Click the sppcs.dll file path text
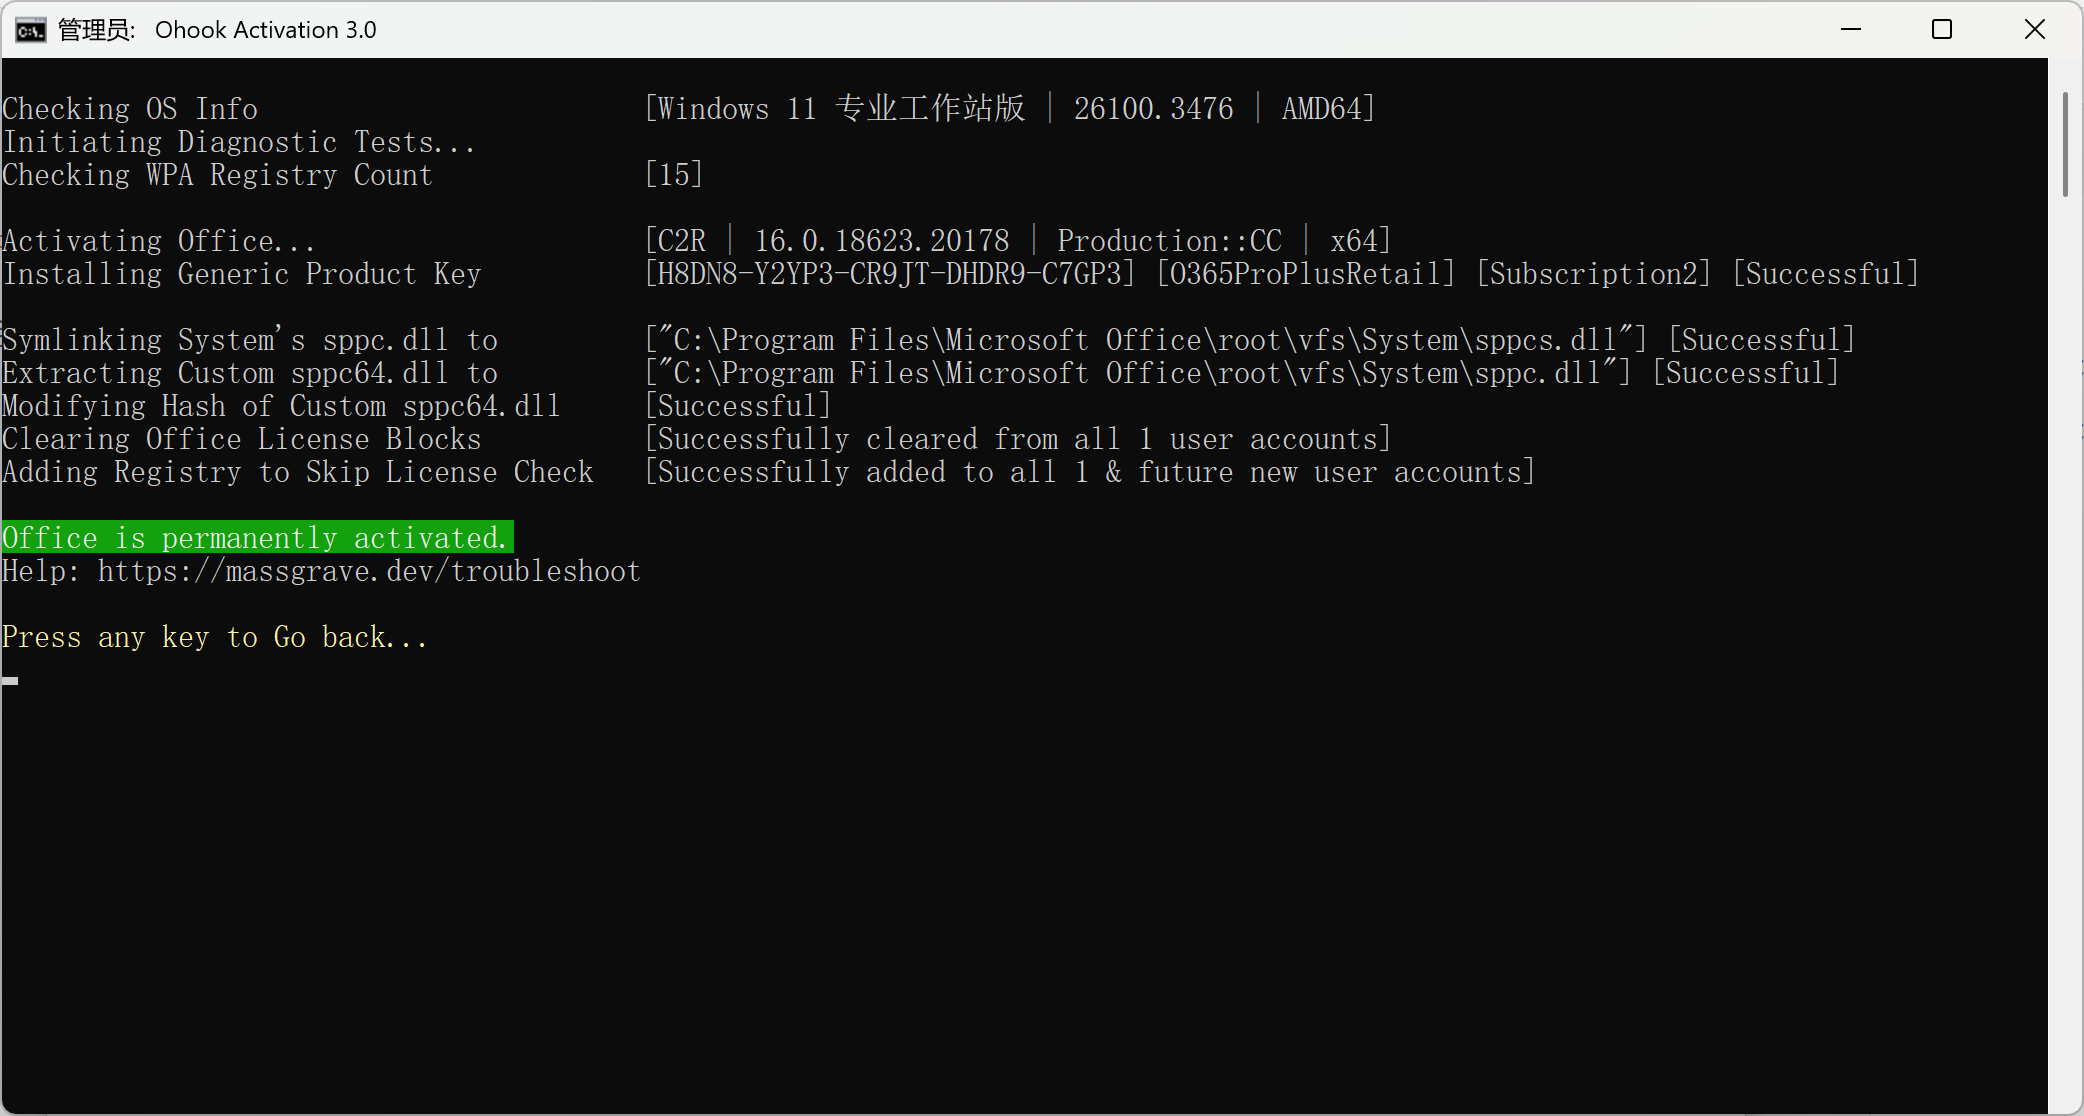 pos(1145,340)
